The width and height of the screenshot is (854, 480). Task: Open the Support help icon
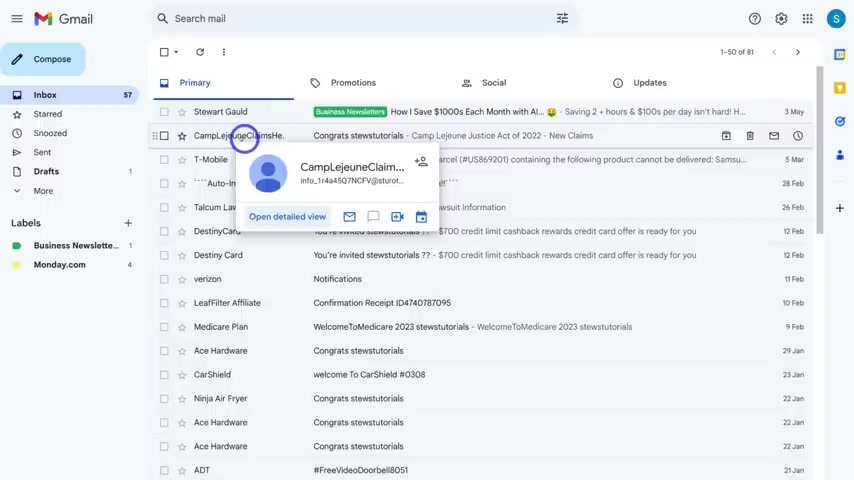(x=754, y=19)
